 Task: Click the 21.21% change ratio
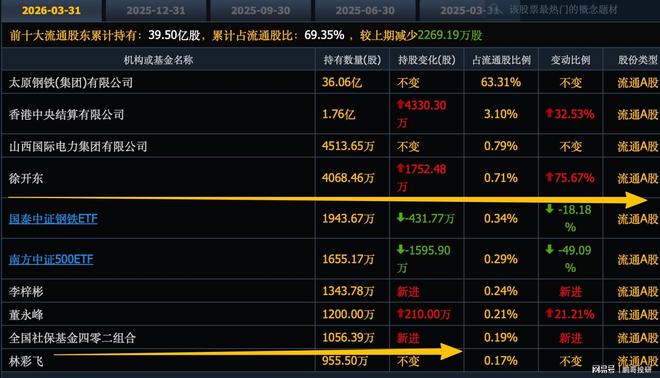pos(570,314)
